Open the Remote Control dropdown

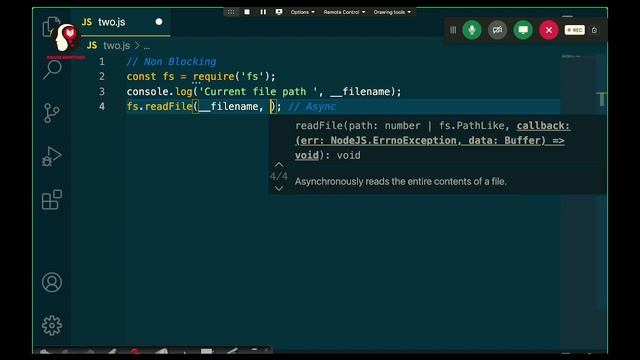point(344,12)
